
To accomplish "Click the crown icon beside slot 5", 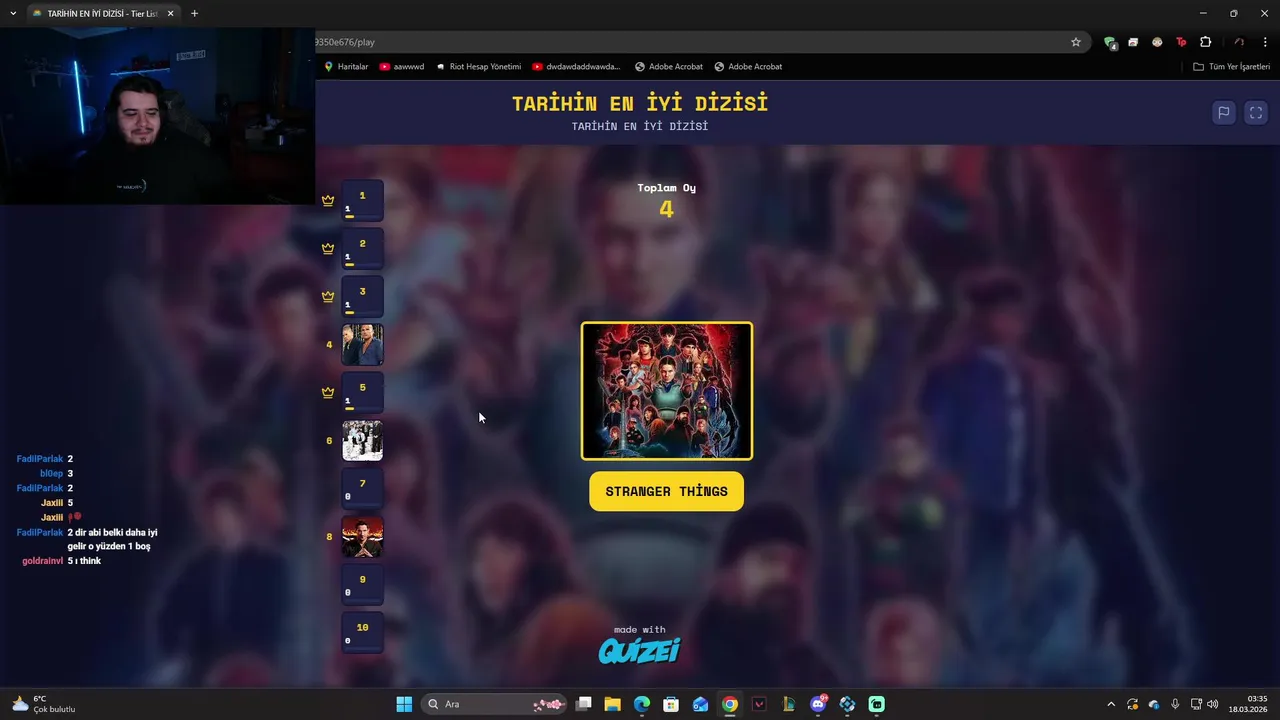I will point(328,392).
